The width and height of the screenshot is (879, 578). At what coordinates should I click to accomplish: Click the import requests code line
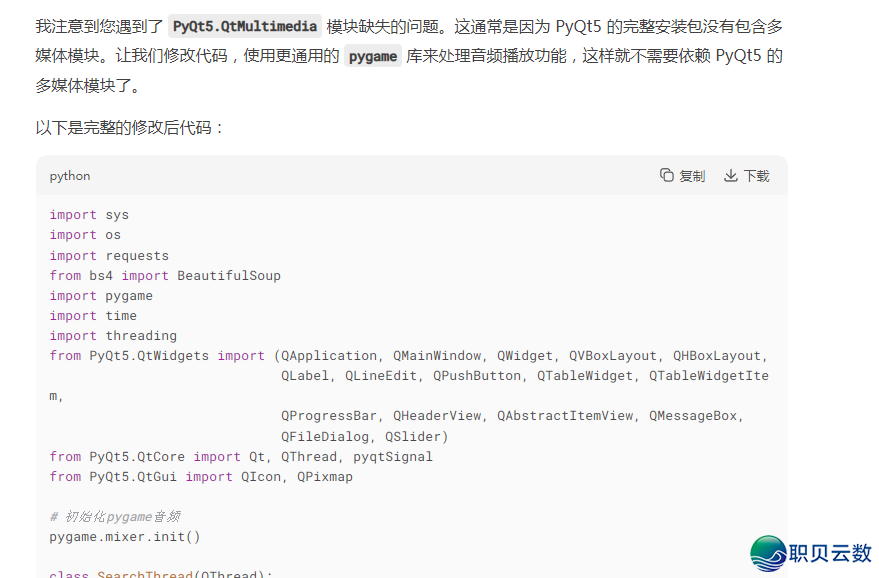(x=109, y=255)
